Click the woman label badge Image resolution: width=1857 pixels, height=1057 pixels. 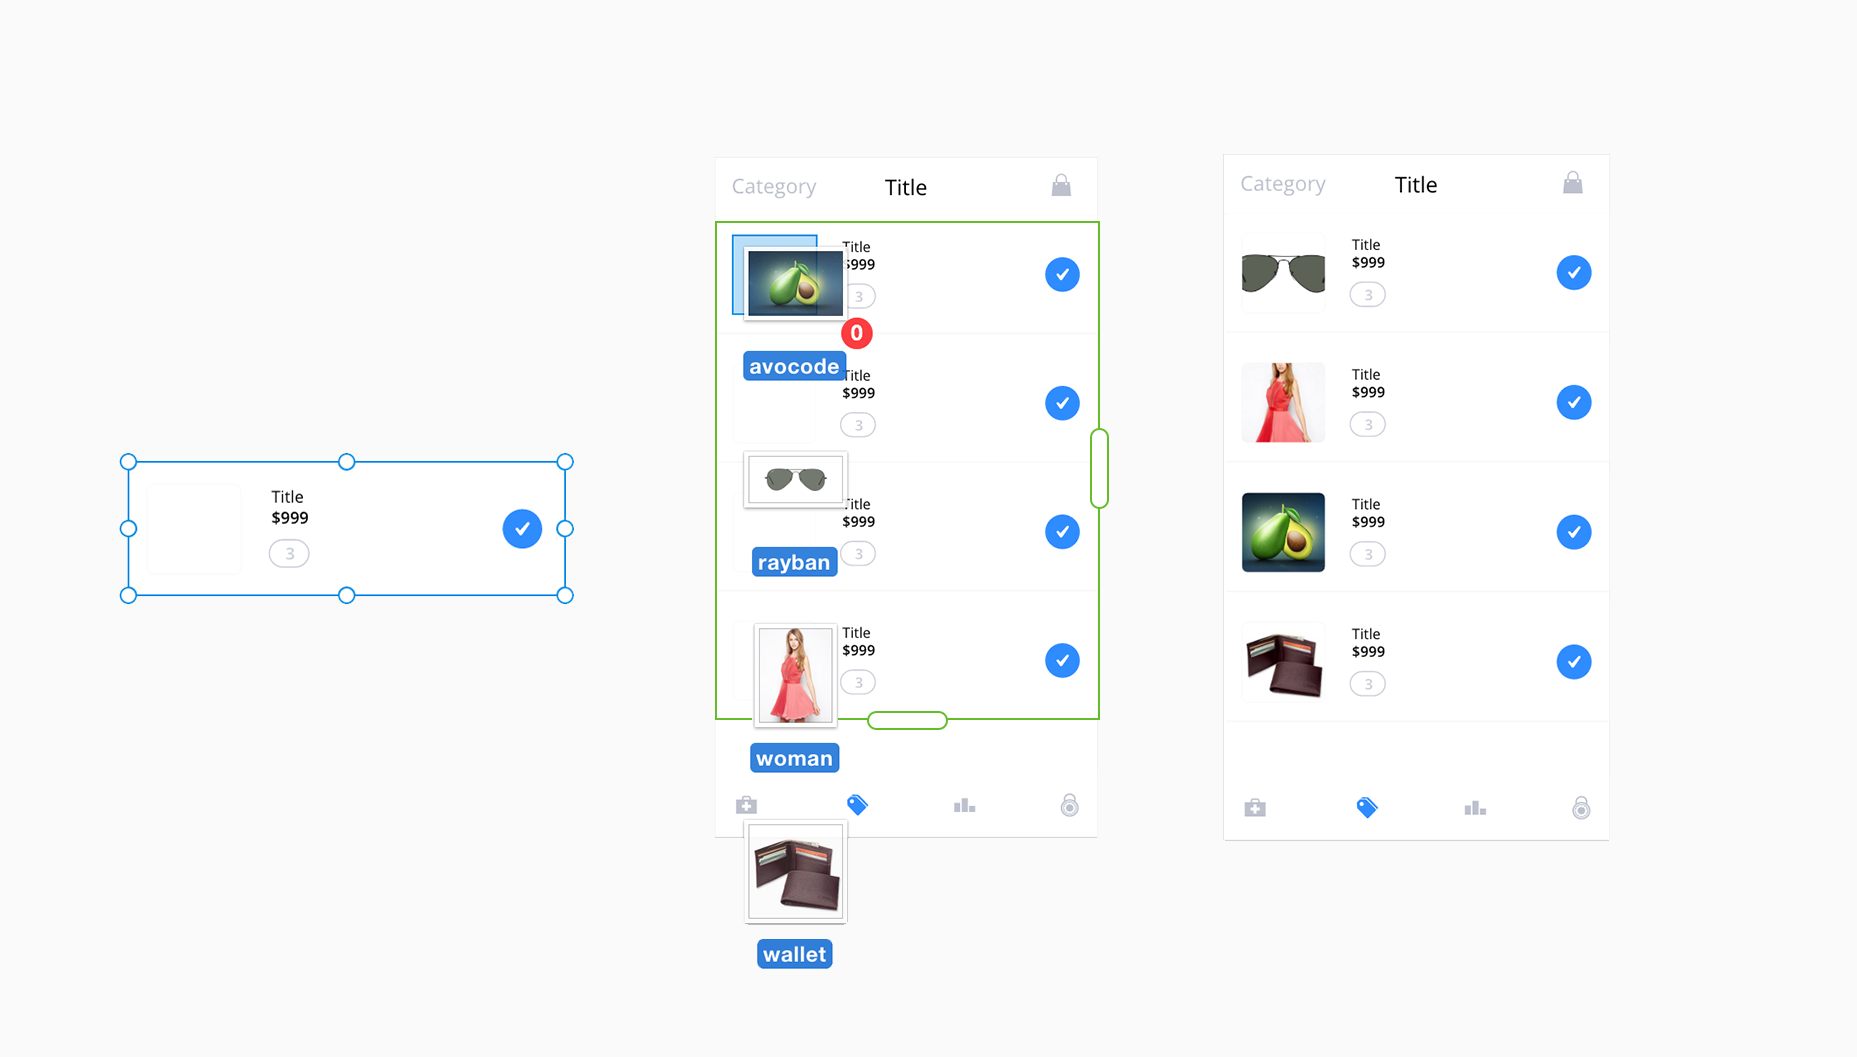[794, 758]
